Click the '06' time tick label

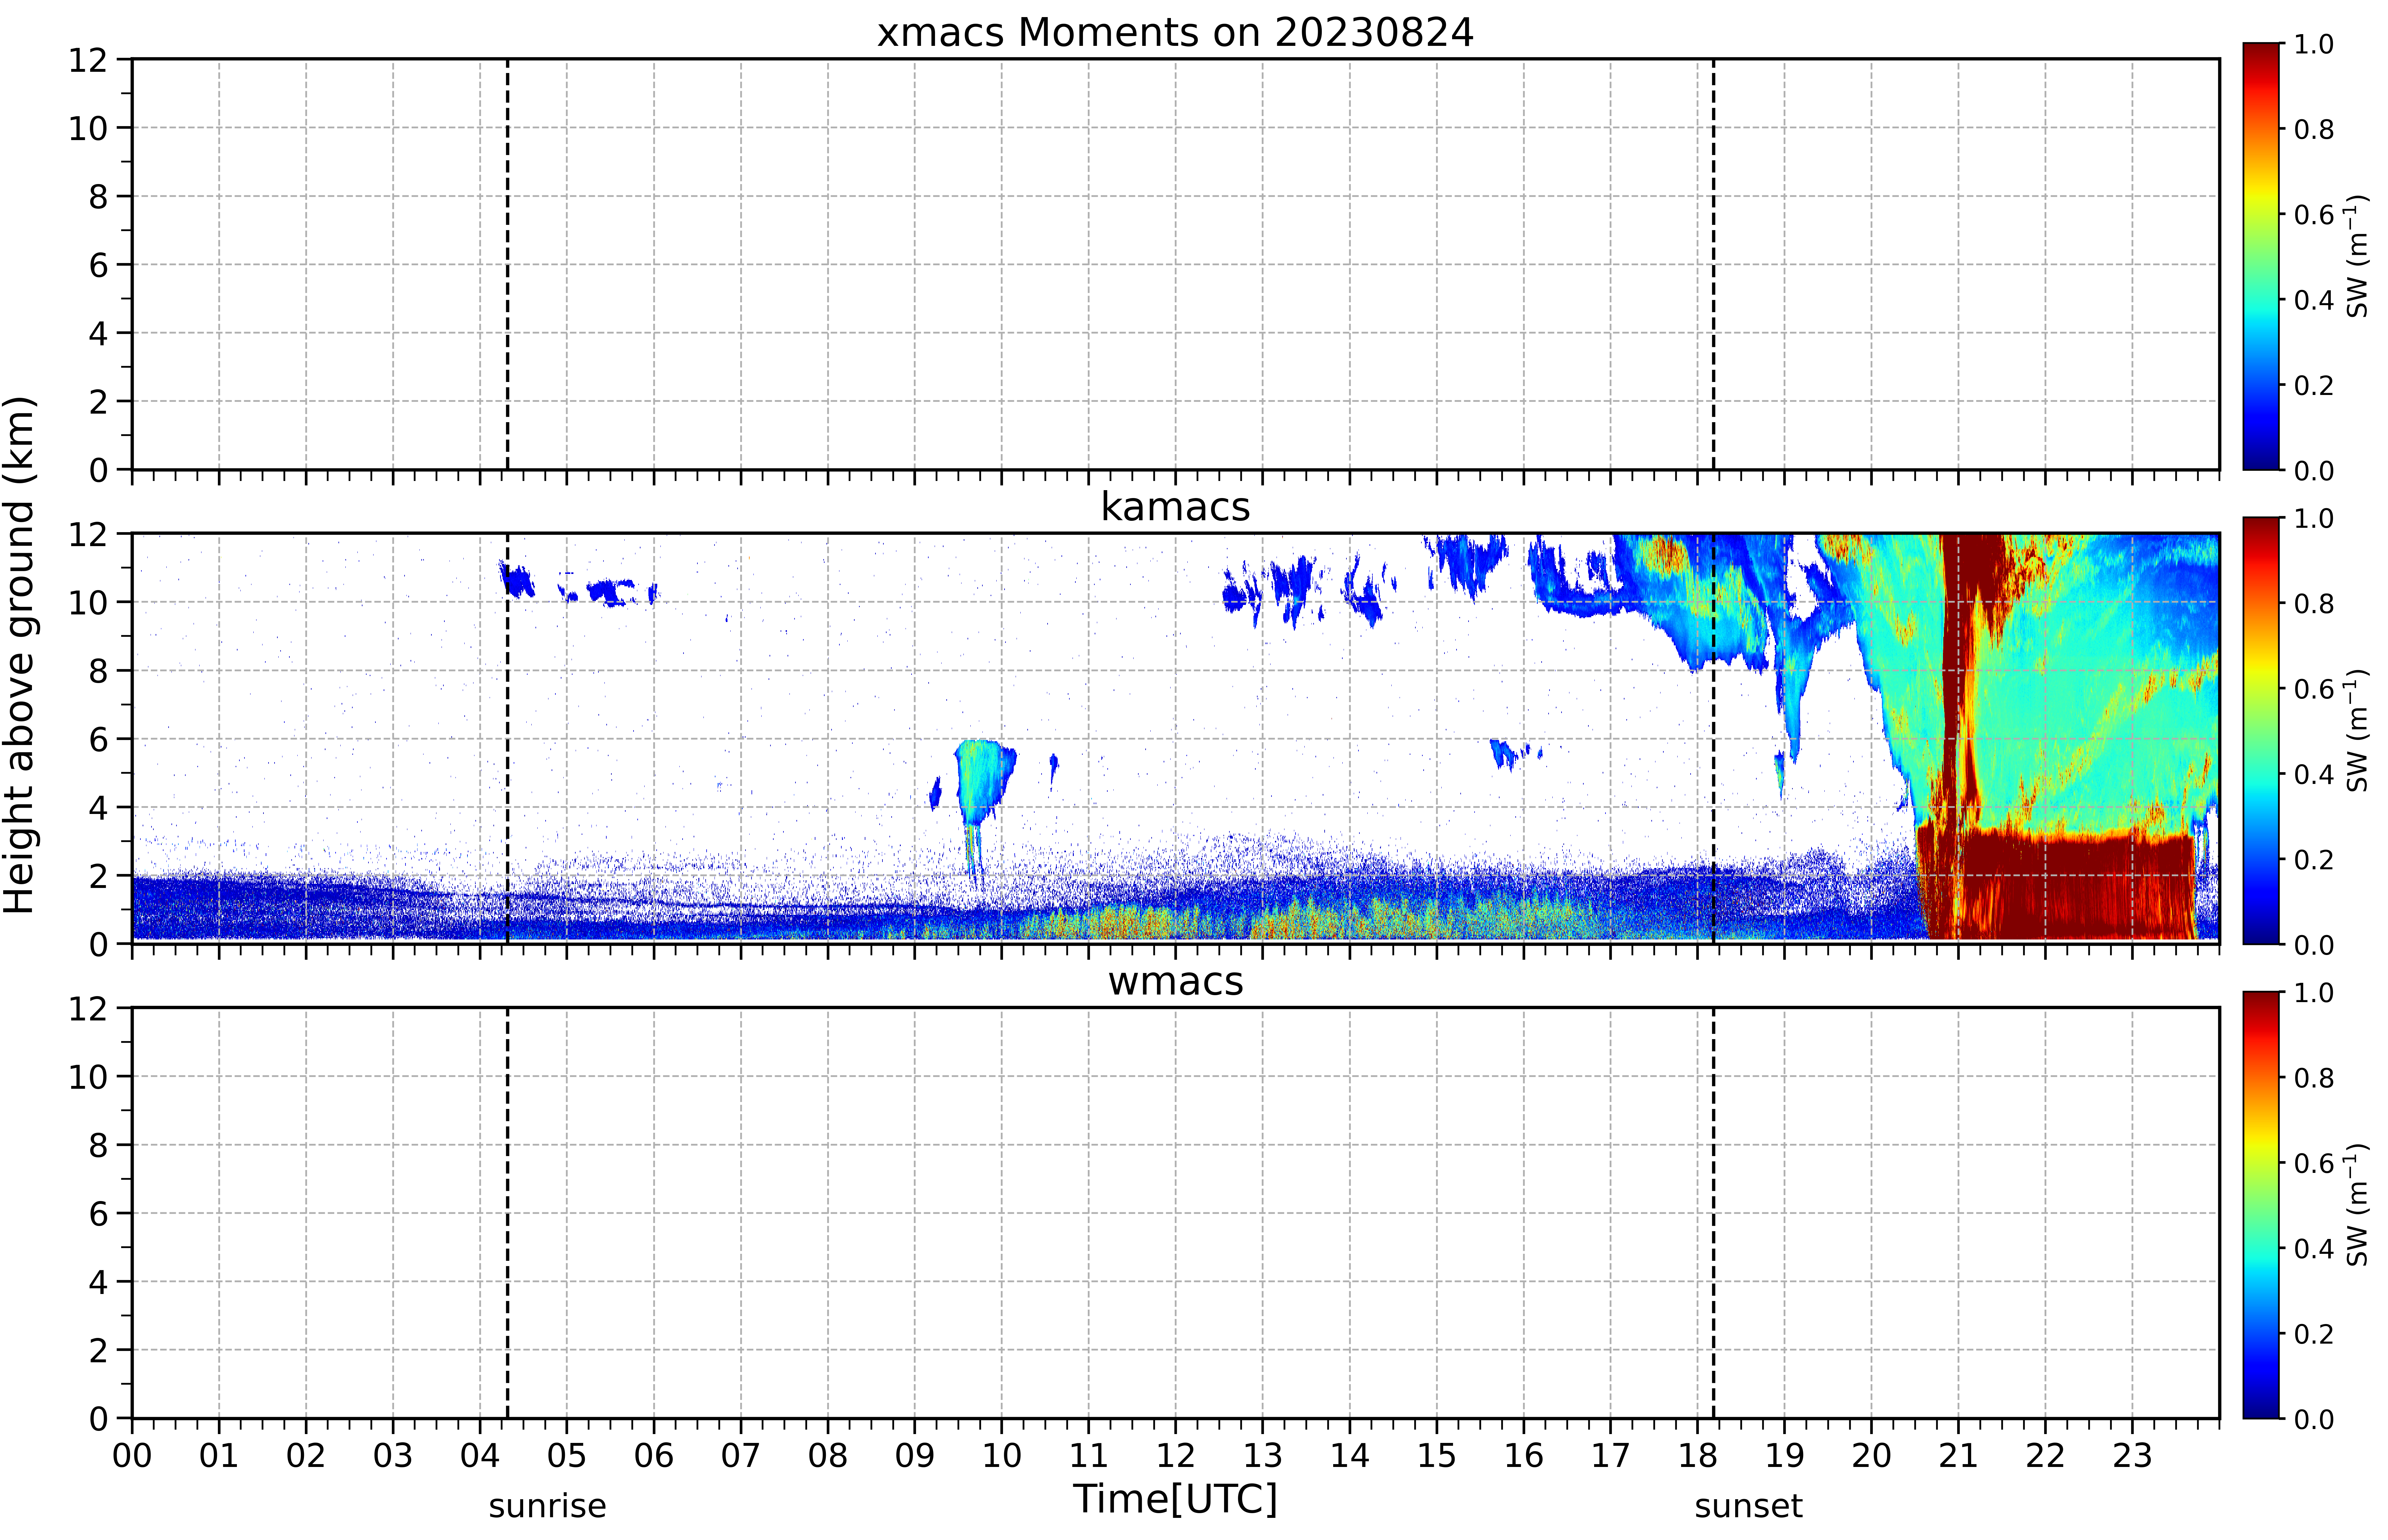654,1456
